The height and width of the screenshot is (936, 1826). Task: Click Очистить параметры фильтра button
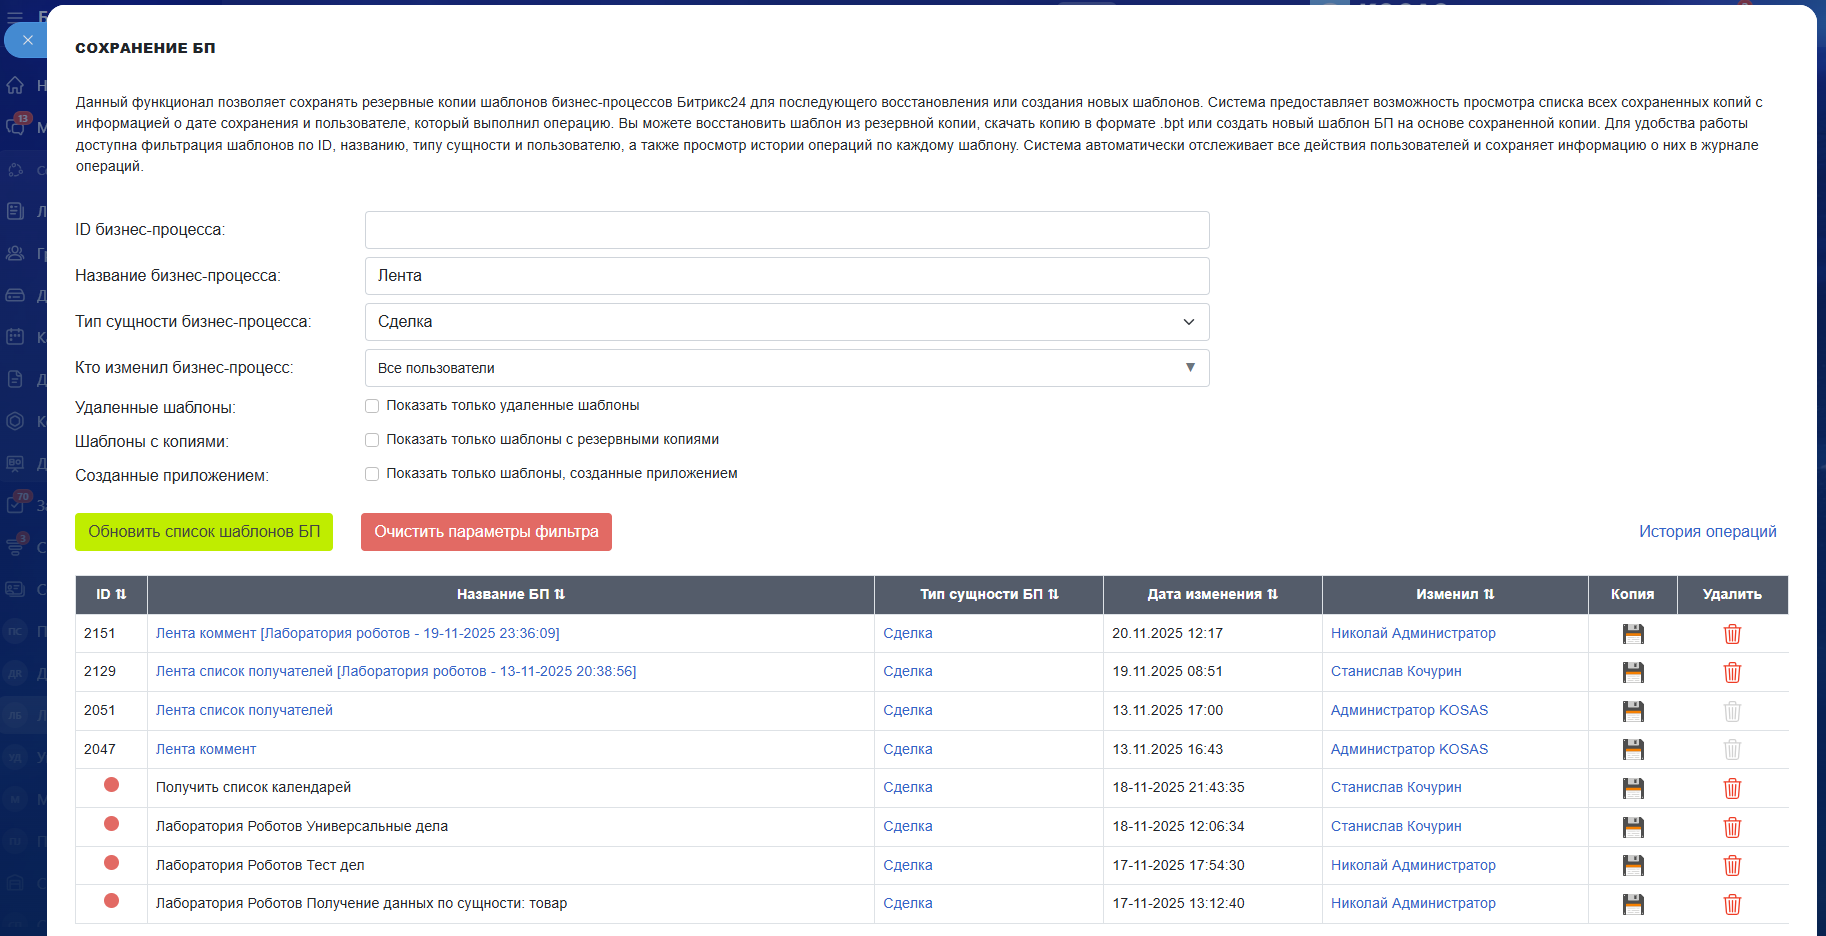[486, 532]
